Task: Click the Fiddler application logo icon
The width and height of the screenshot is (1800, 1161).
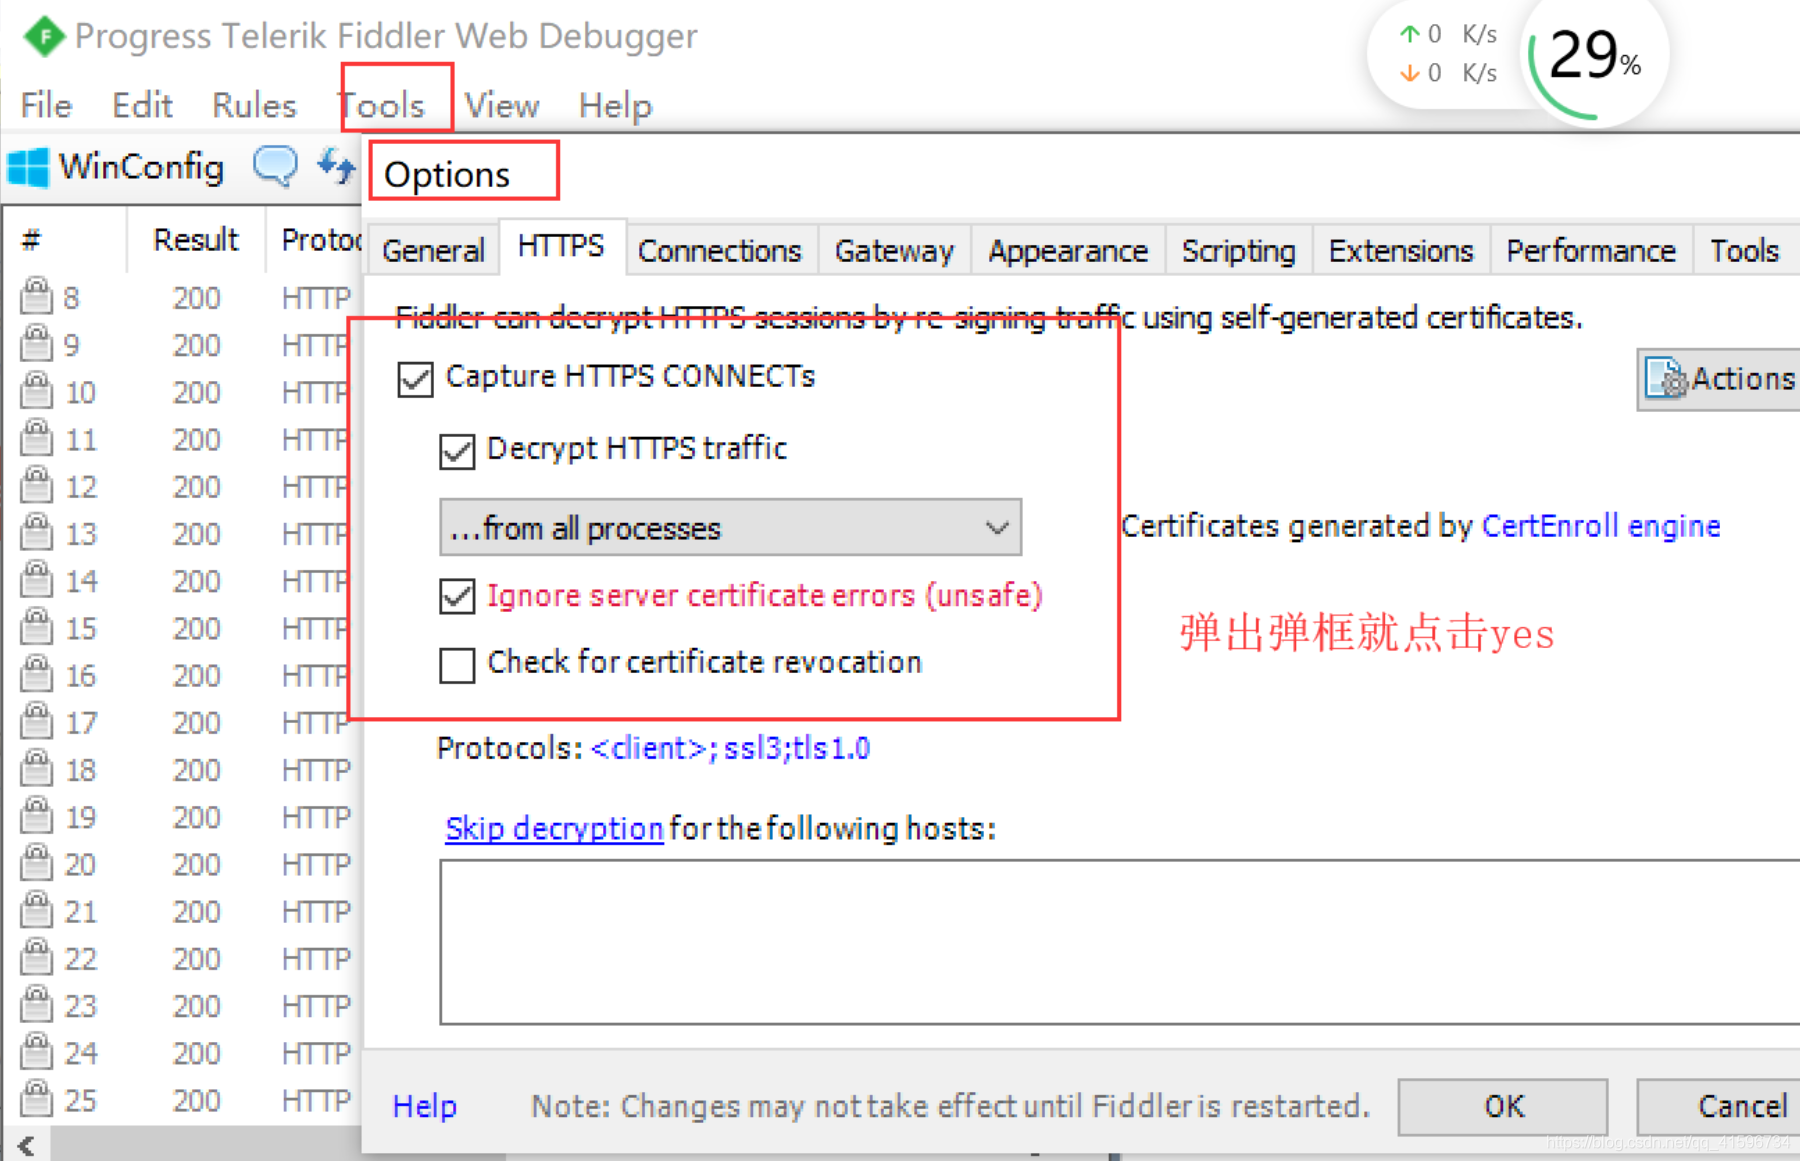Action: point(44,37)
